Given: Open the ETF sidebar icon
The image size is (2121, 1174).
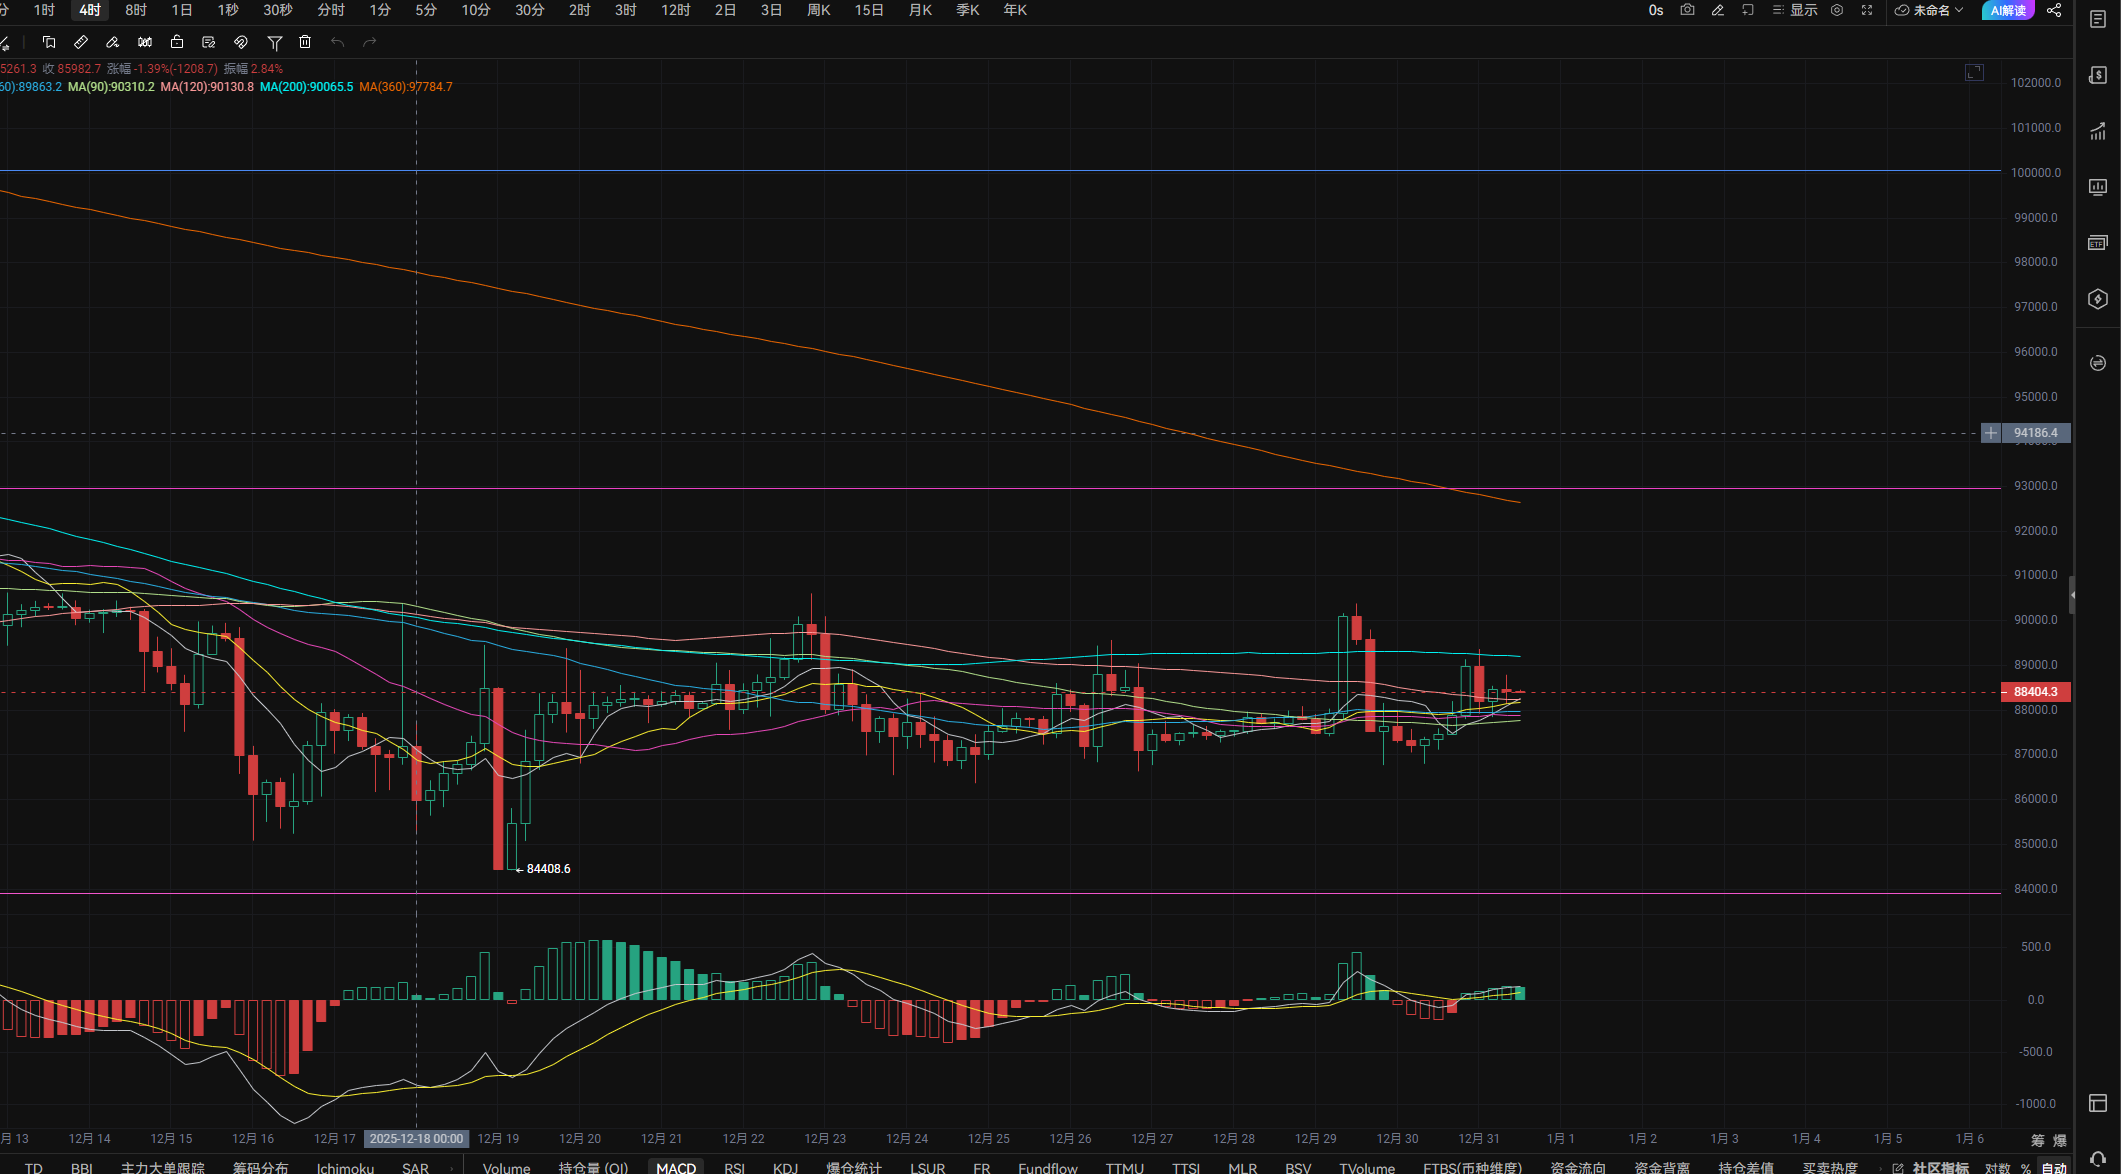Looking at the screenshot, I should pyautogui.click(x=2097, y=243).
